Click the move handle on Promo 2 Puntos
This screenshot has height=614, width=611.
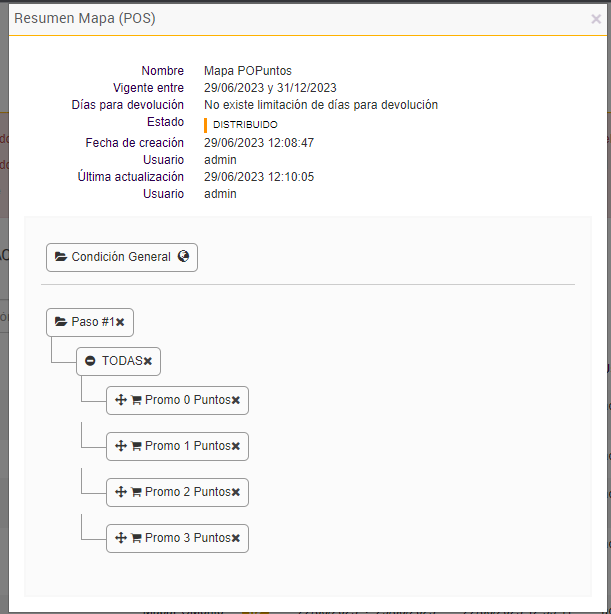[x=121, y=492]
